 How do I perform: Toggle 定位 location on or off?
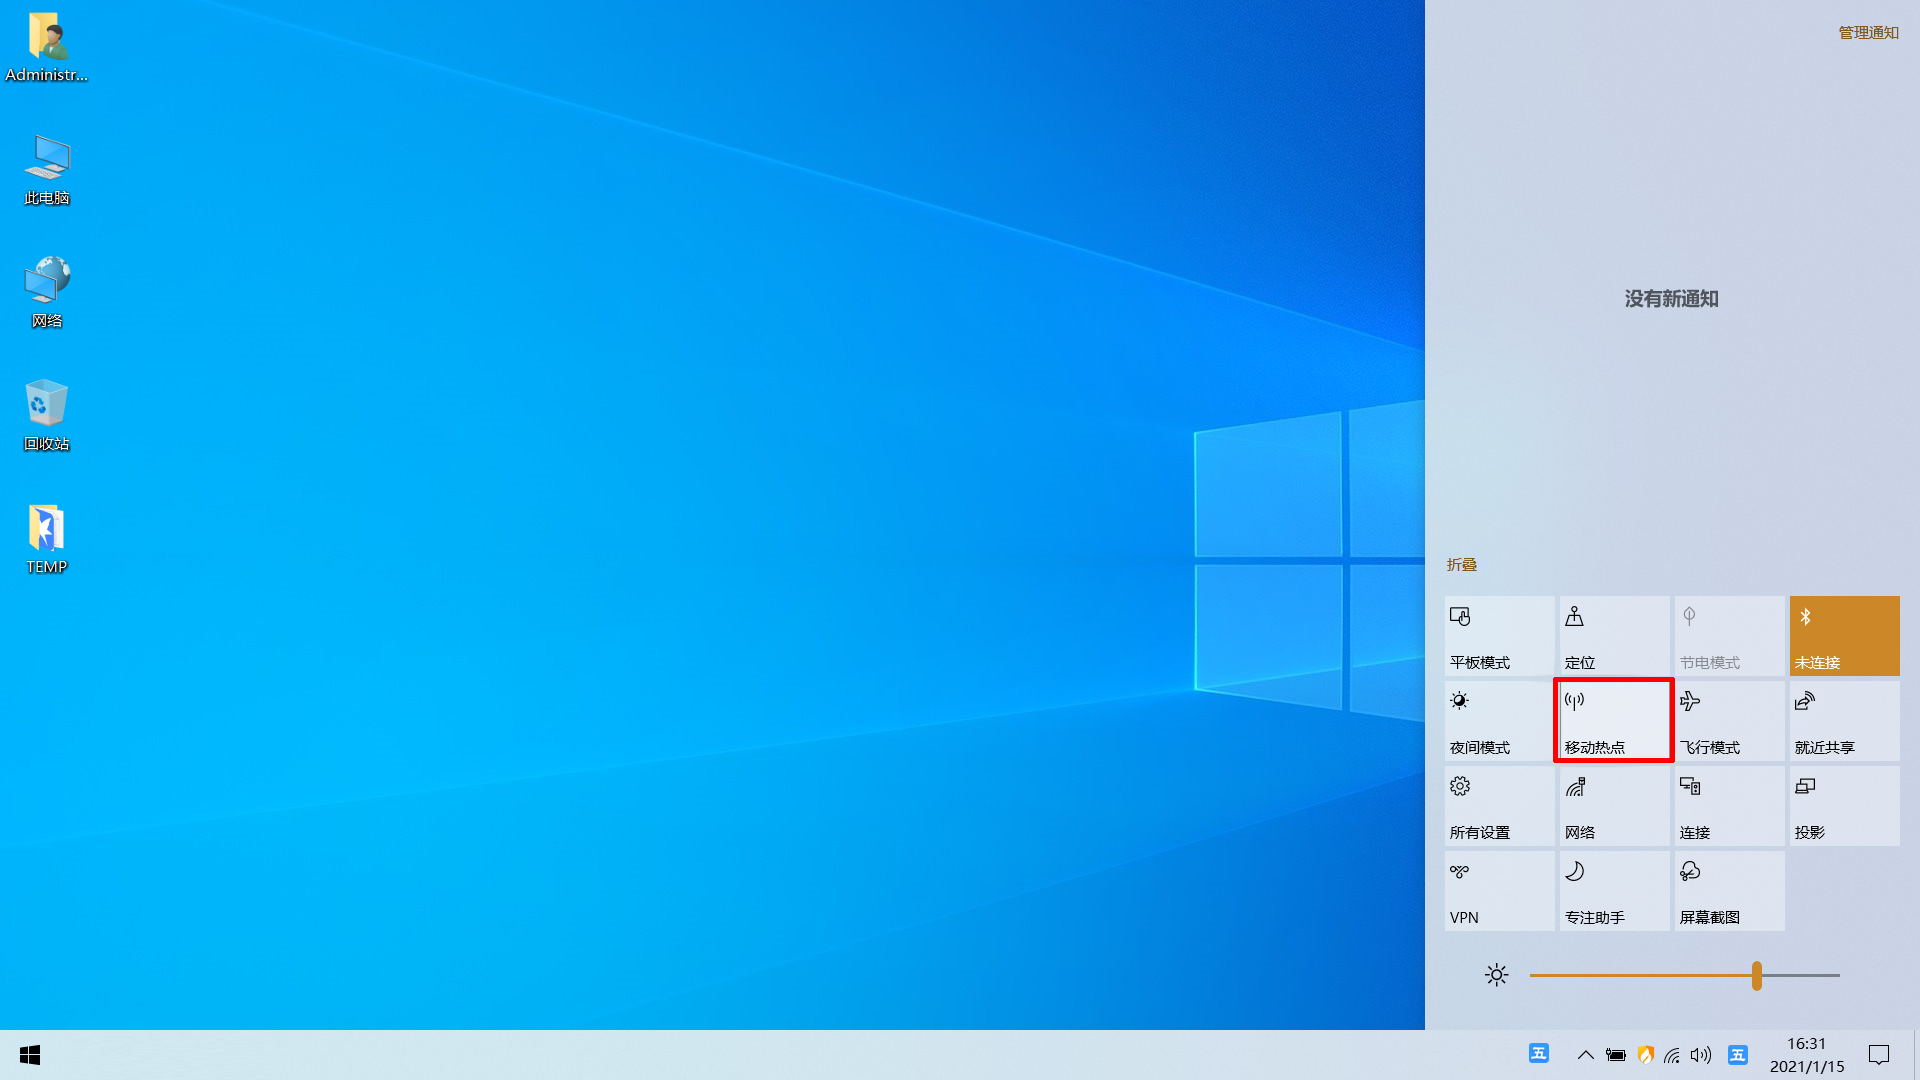click(x=1613, y=635)
